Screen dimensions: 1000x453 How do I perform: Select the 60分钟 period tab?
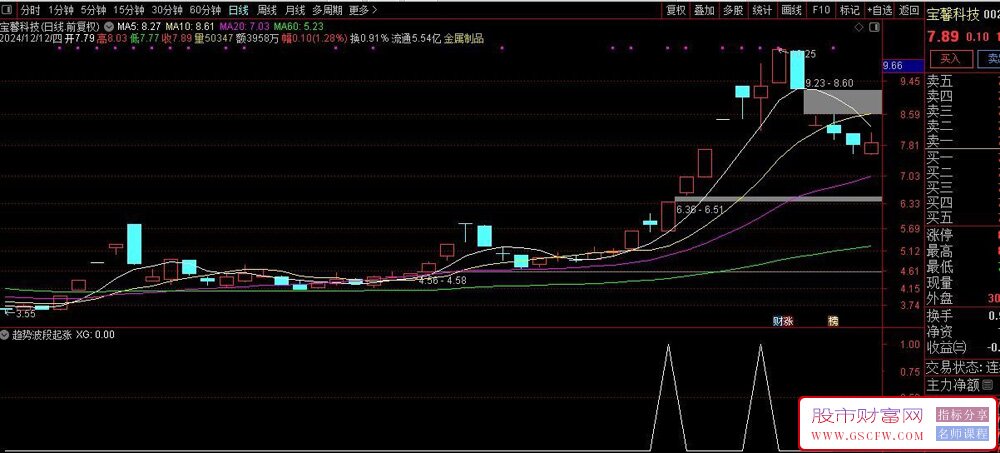click(x=205, y=10)
